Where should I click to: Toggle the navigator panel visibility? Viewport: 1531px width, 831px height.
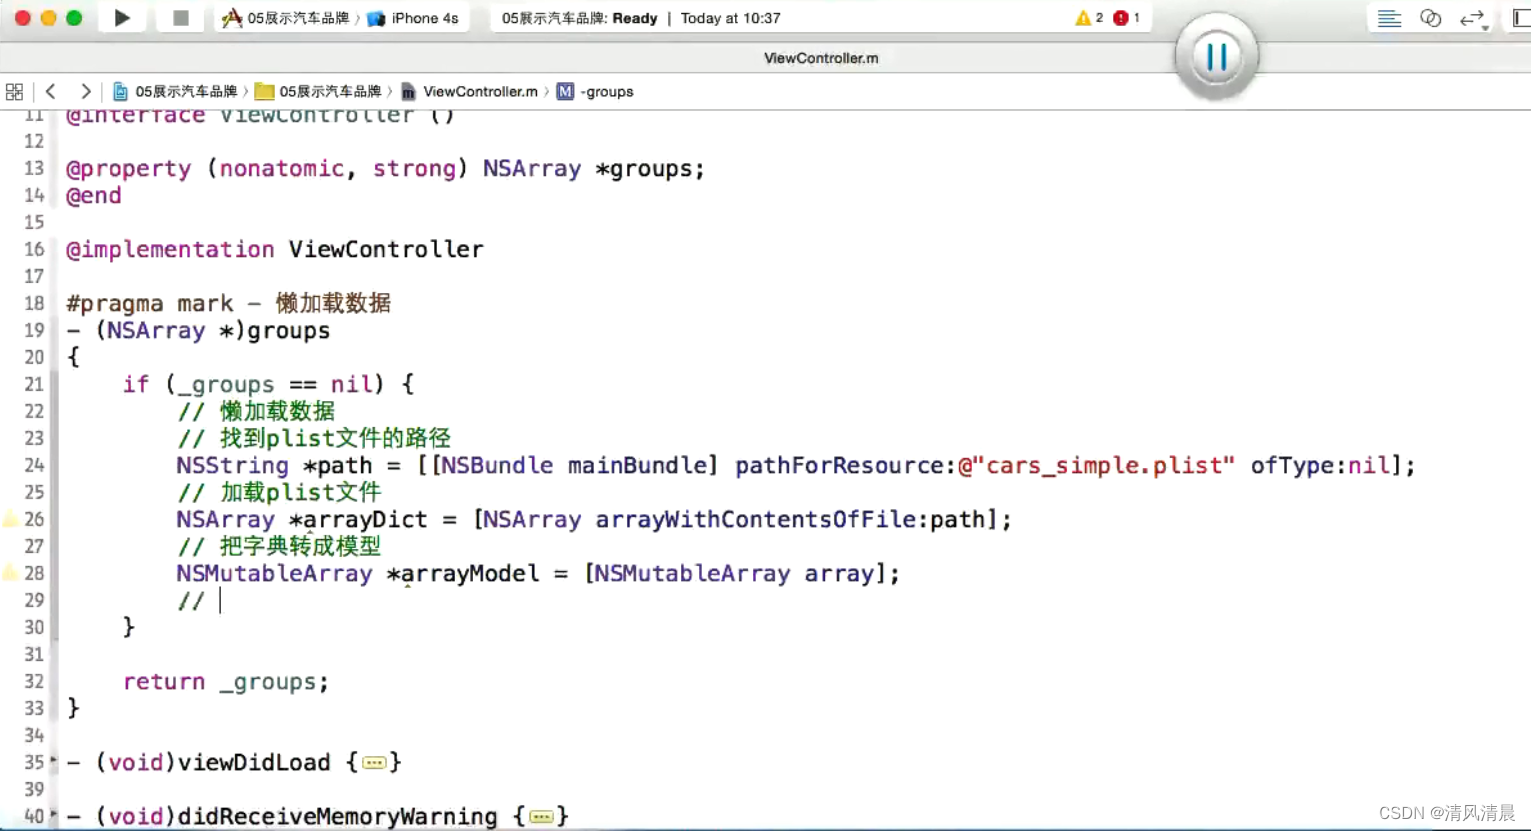(1521, 18)
